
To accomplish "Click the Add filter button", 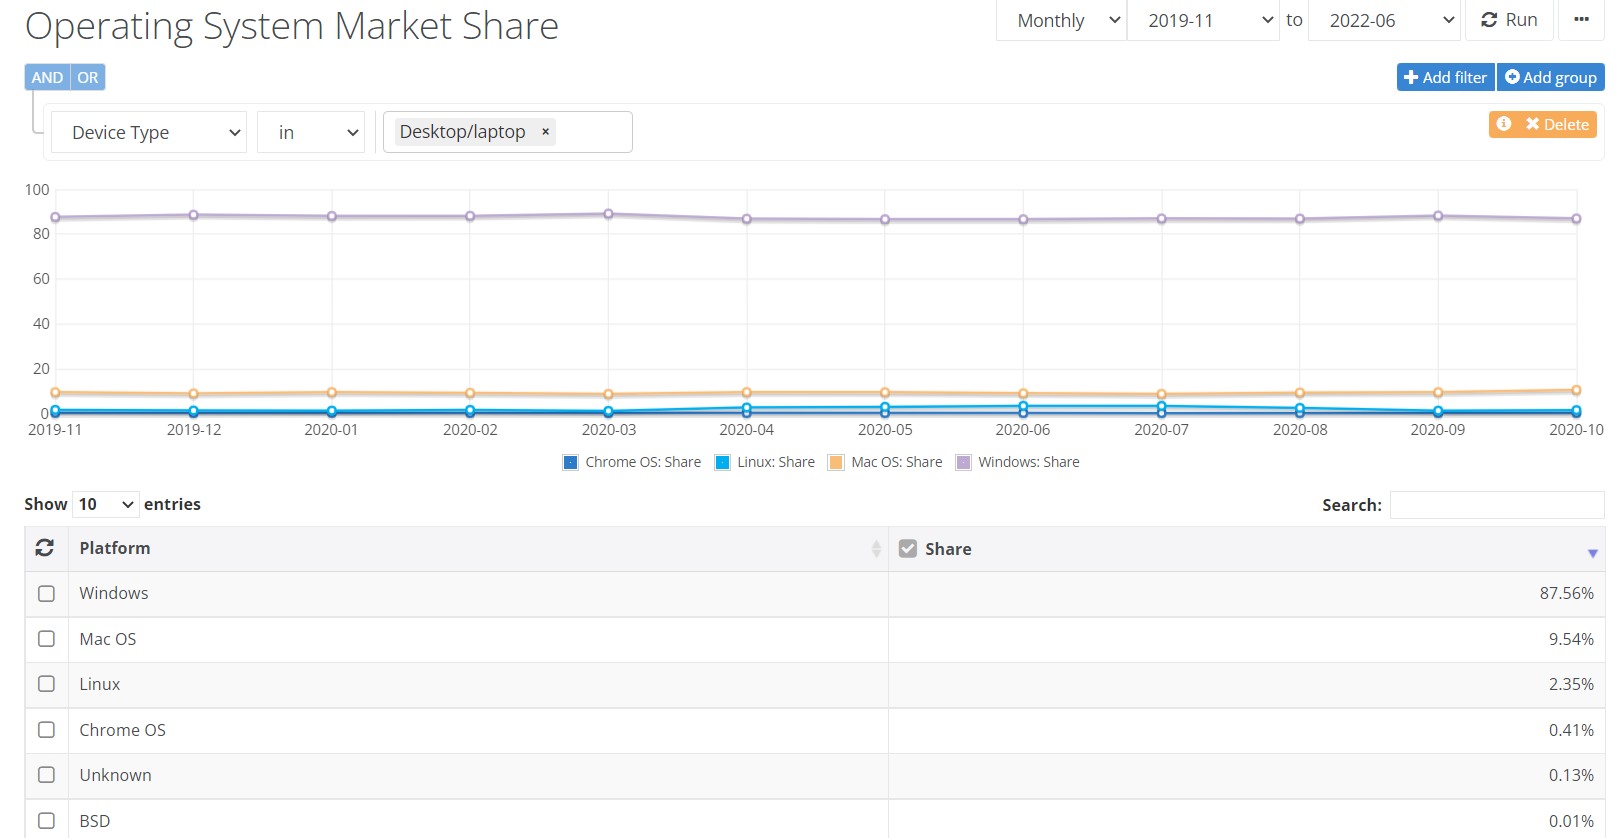I will click(x=1445, y=77).
